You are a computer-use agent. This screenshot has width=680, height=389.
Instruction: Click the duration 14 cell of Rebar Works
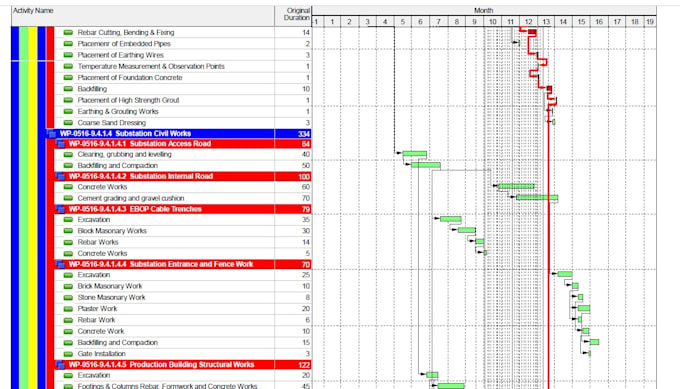click(293, 242)
